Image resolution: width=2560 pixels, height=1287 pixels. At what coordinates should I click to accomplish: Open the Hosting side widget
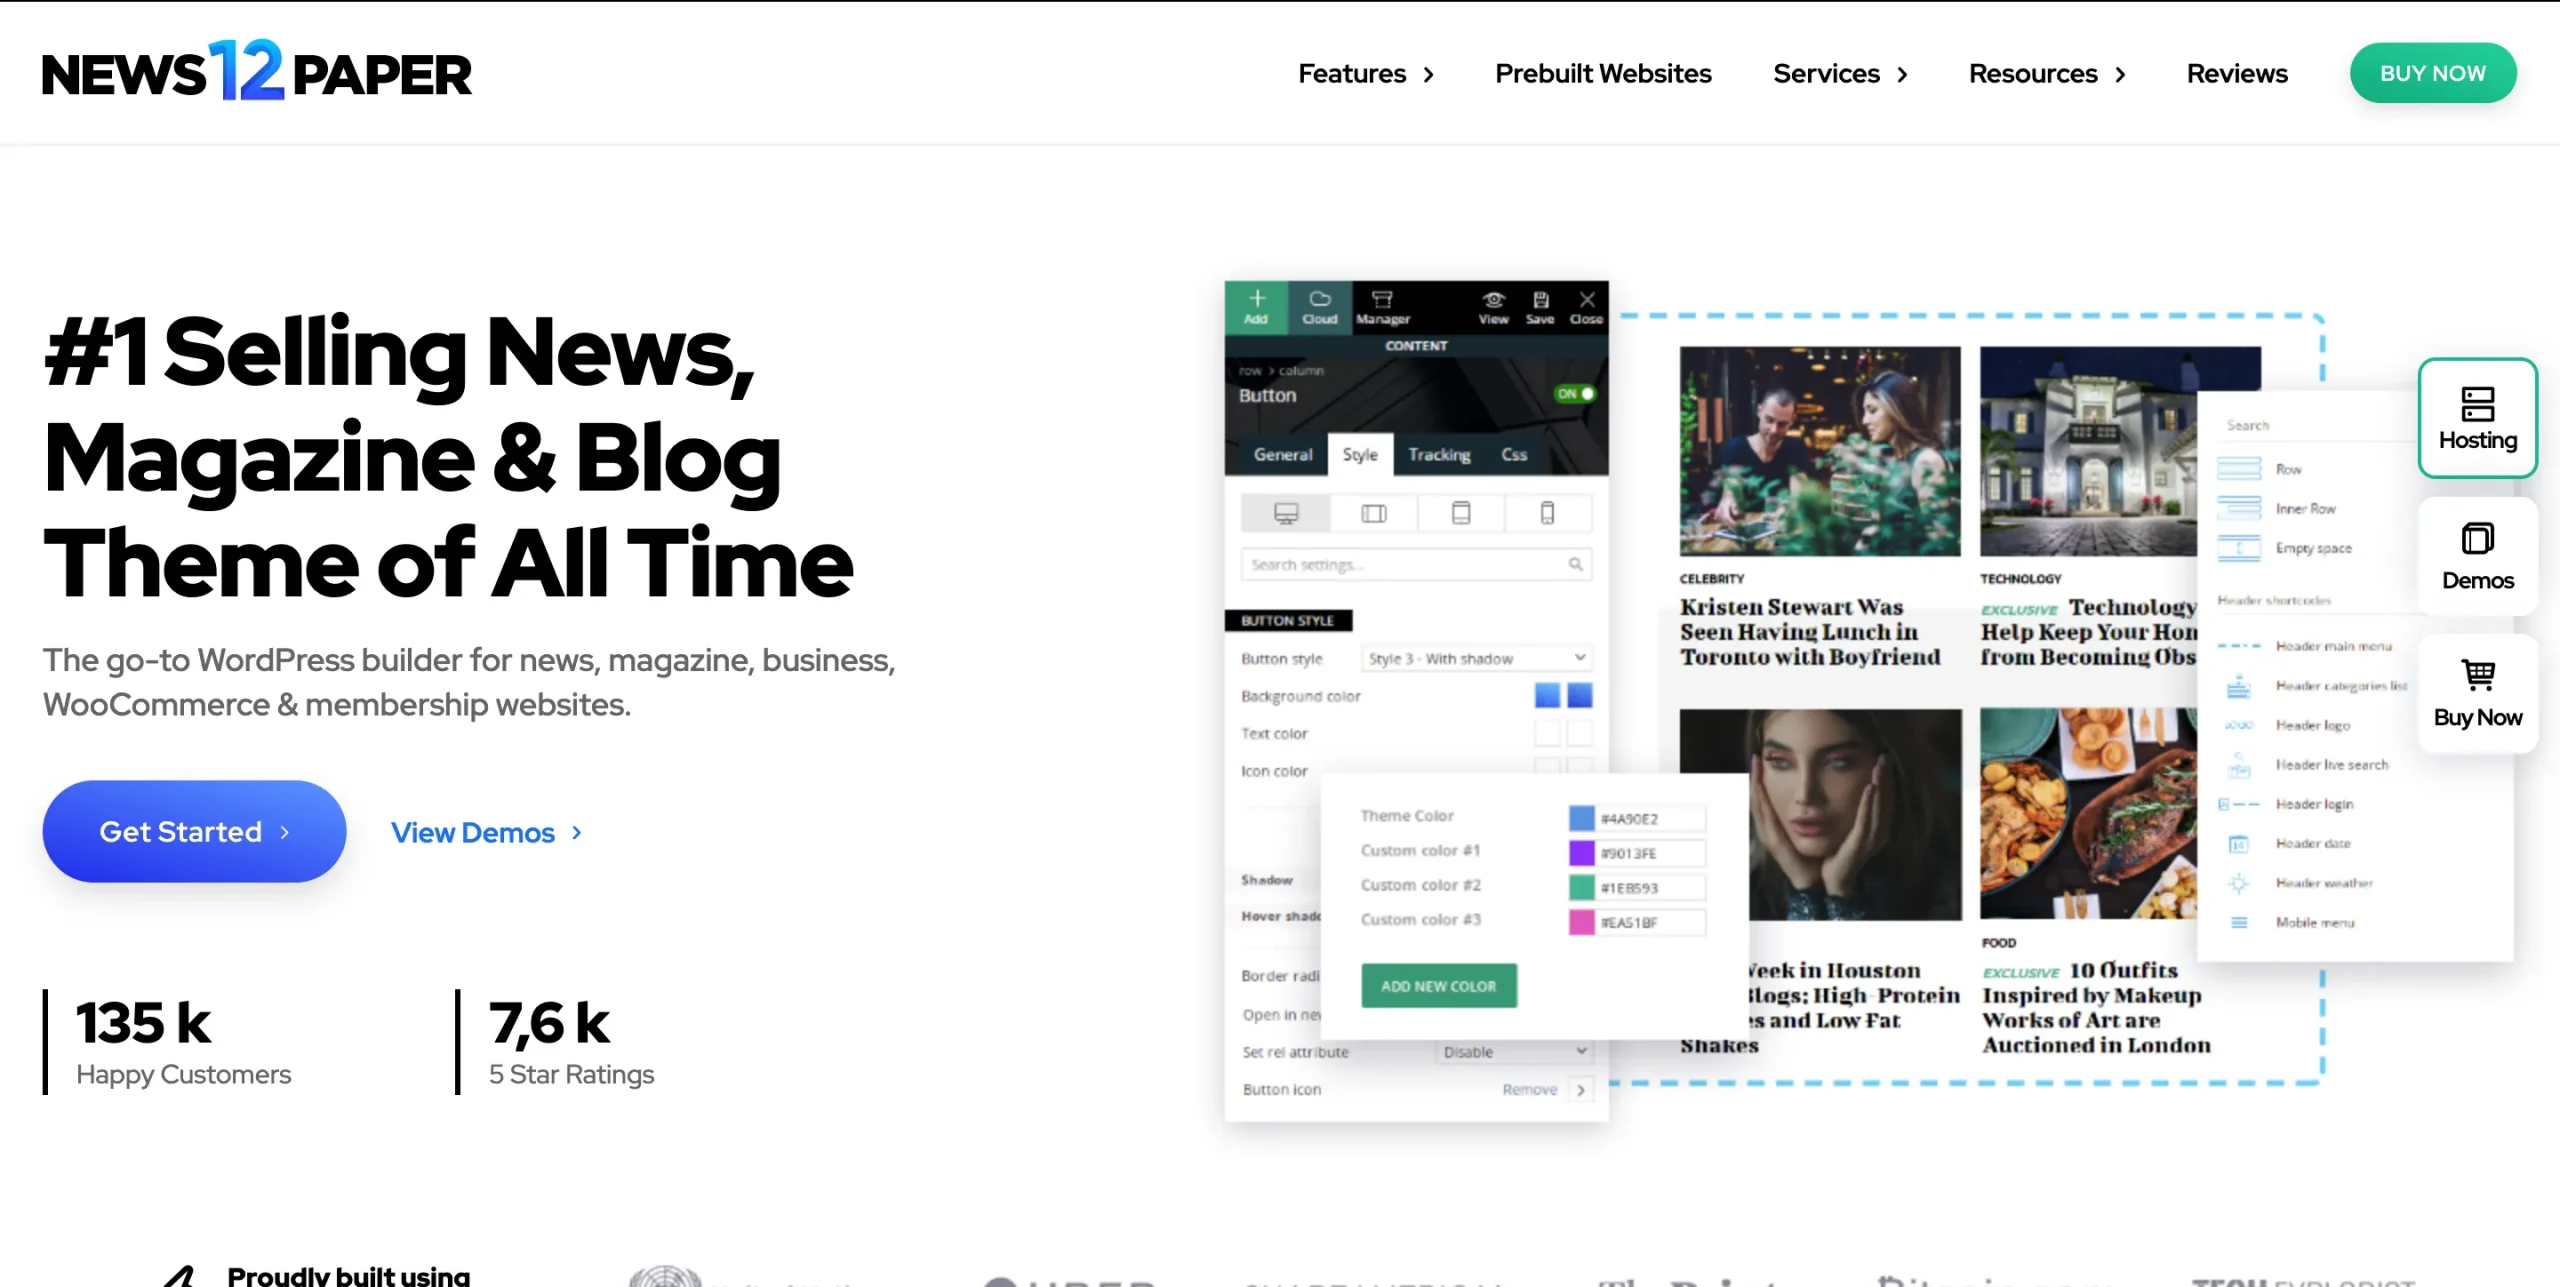tap(2477, 418)
